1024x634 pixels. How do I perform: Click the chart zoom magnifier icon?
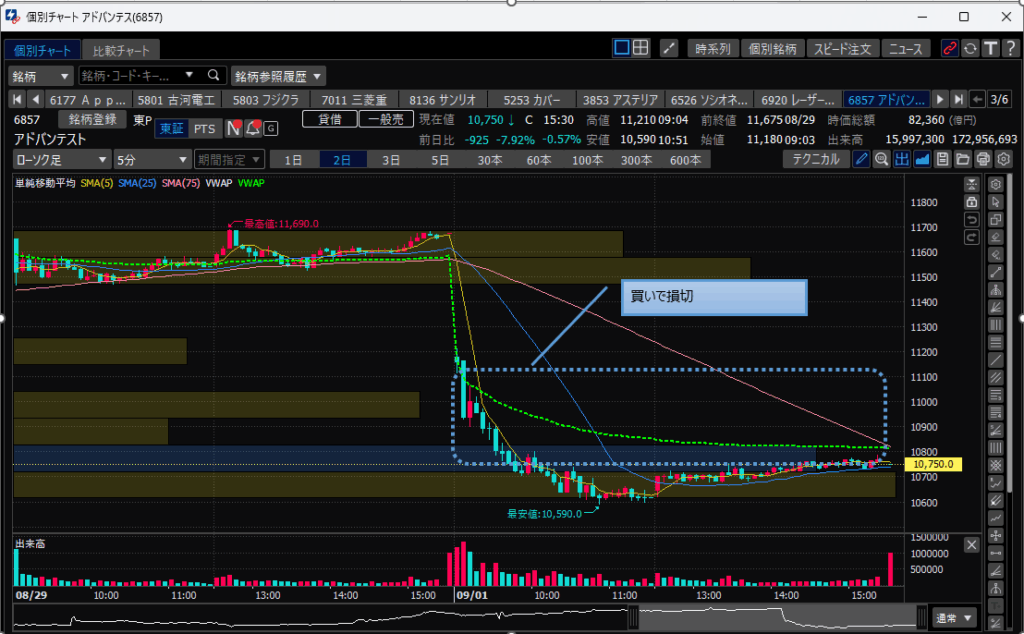pyautogui.click(x=881, y=159)
